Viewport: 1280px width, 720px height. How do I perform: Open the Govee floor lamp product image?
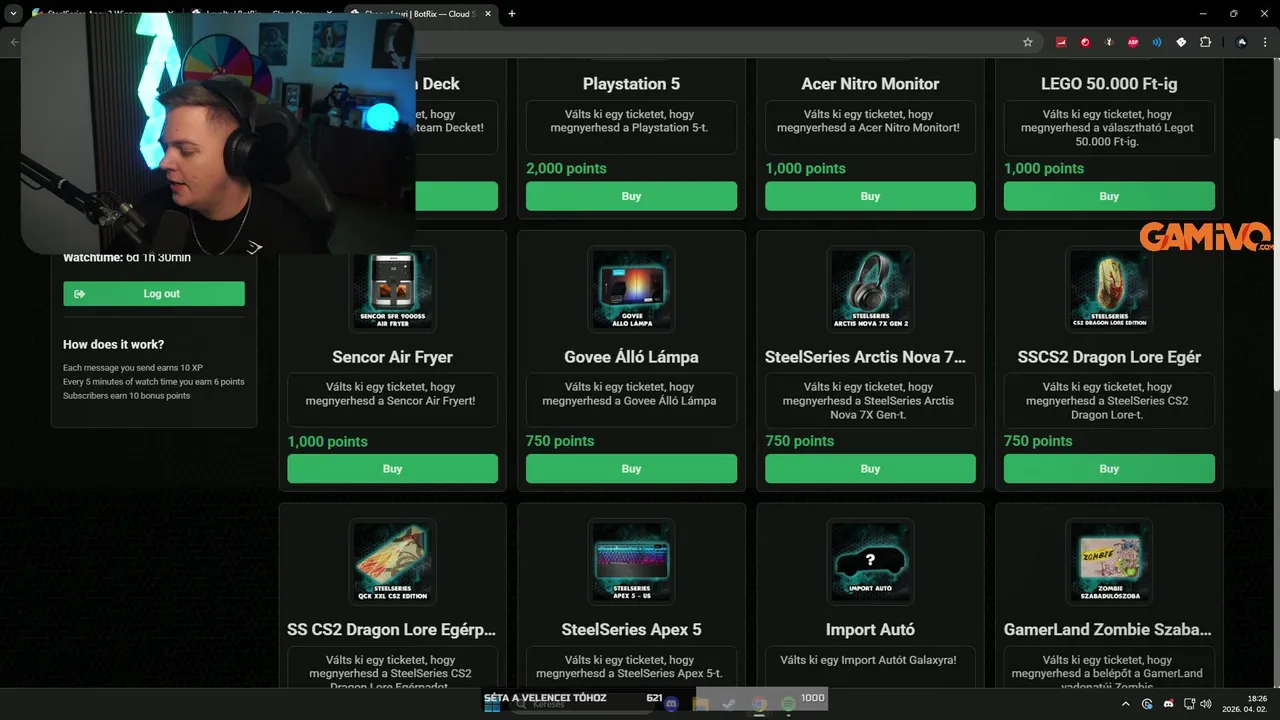click(631, 289)
